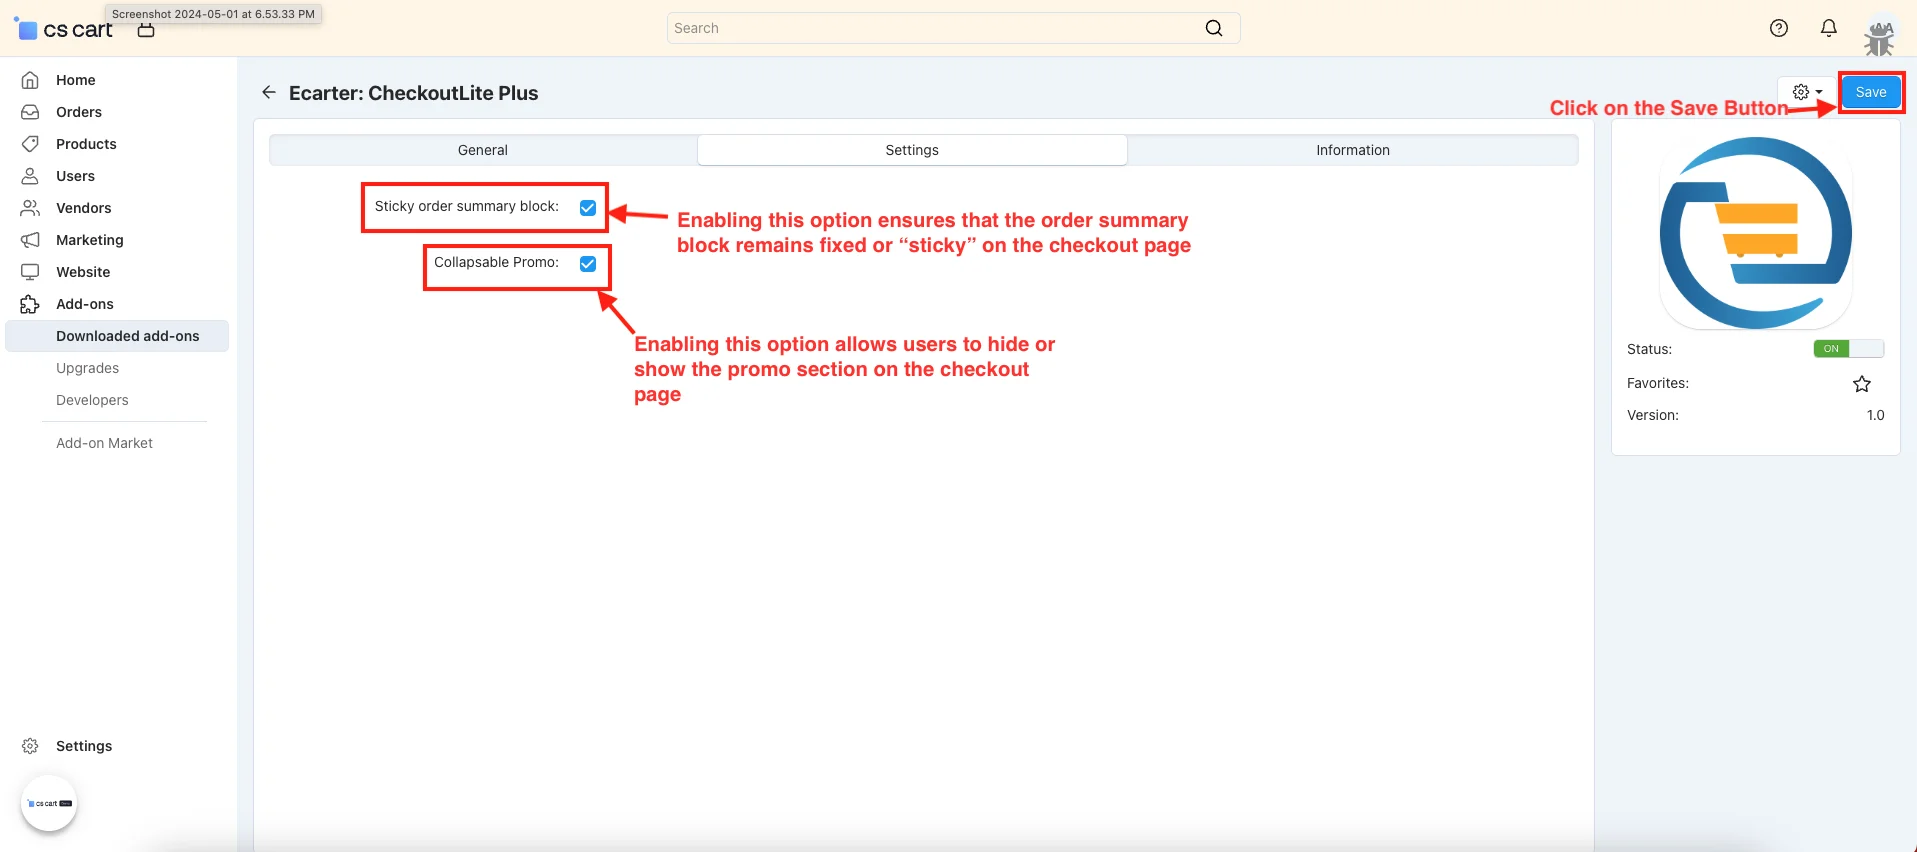This screenshot has width=1917, height=852.
Task: Expand the Add-ons sidebar menu
Action: (85, 304)
